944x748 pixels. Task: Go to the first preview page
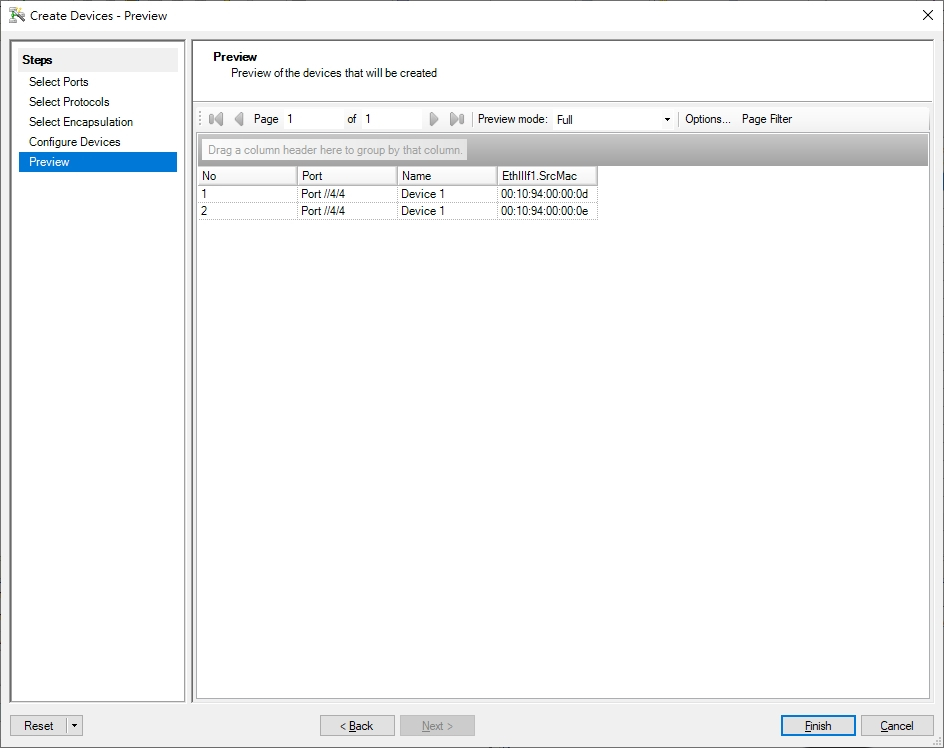pyautogui.click(x=216, y=119)
